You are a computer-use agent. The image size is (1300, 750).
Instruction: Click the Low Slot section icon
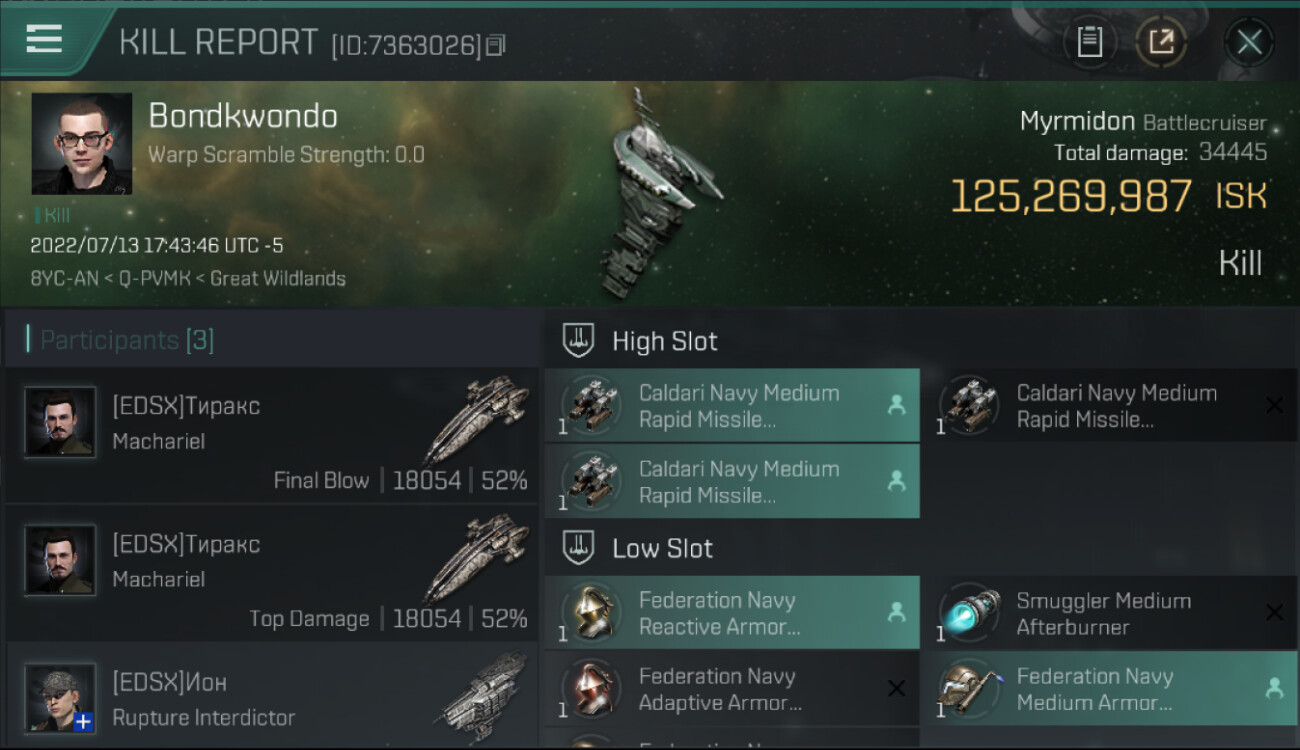578,548
